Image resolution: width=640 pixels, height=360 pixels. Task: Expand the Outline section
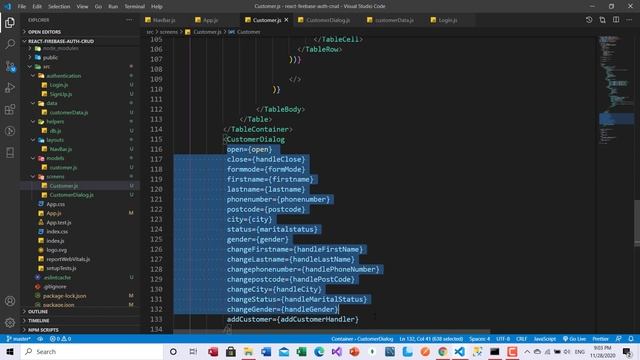[80, 311]
